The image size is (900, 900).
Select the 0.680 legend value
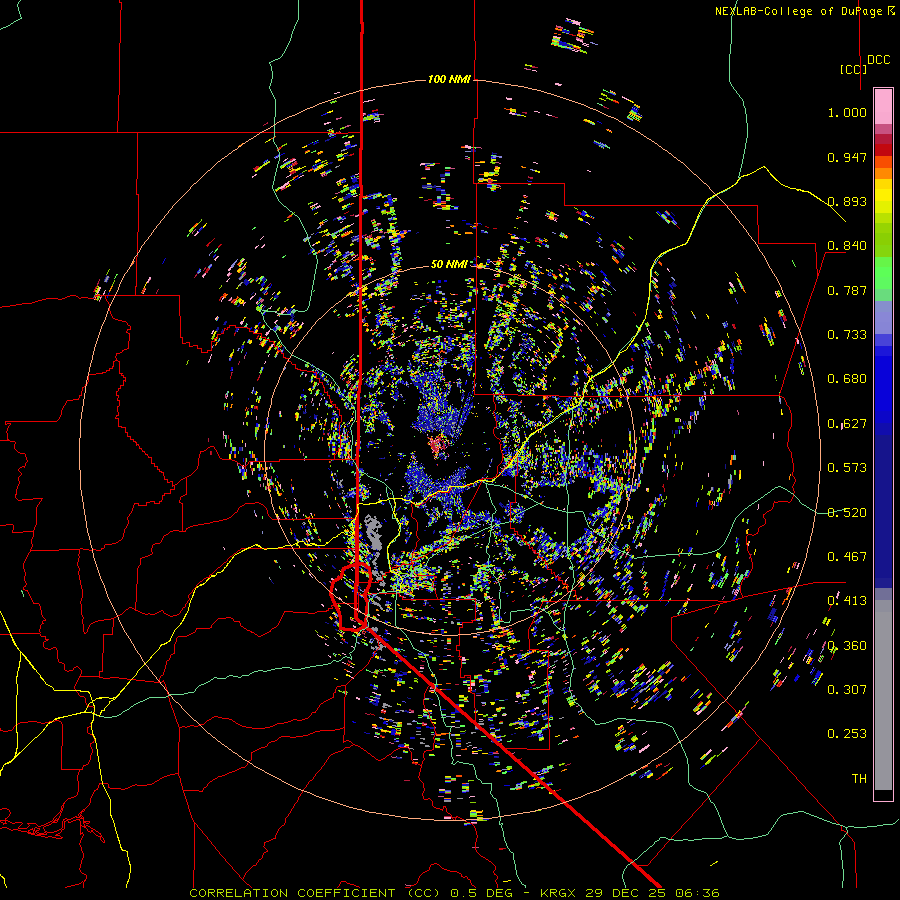(847, 379)
